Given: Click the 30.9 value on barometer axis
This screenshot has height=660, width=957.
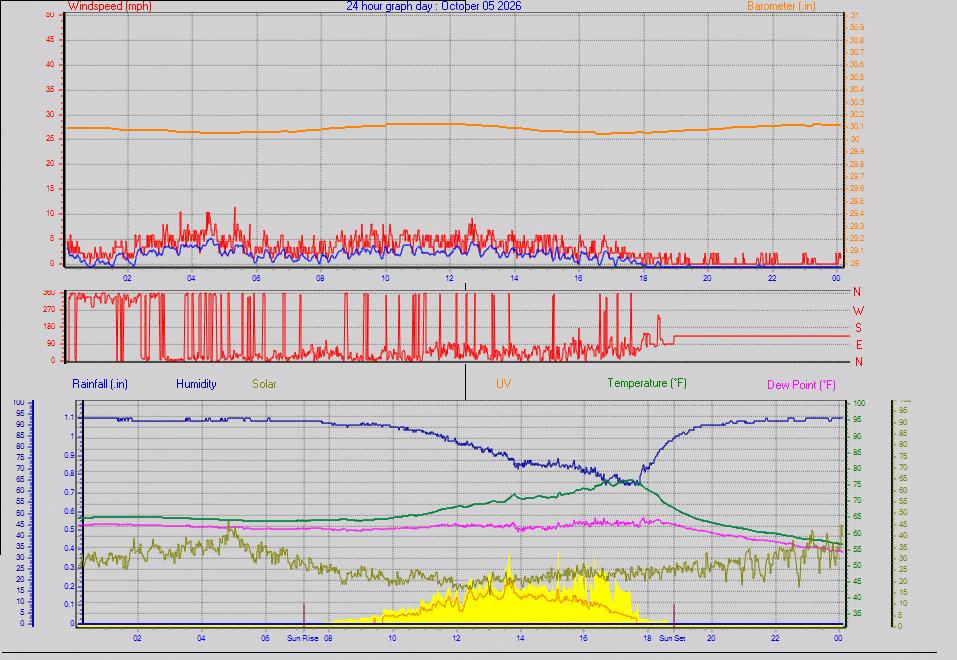Looking at the screenshot, I should coord(856,27).
